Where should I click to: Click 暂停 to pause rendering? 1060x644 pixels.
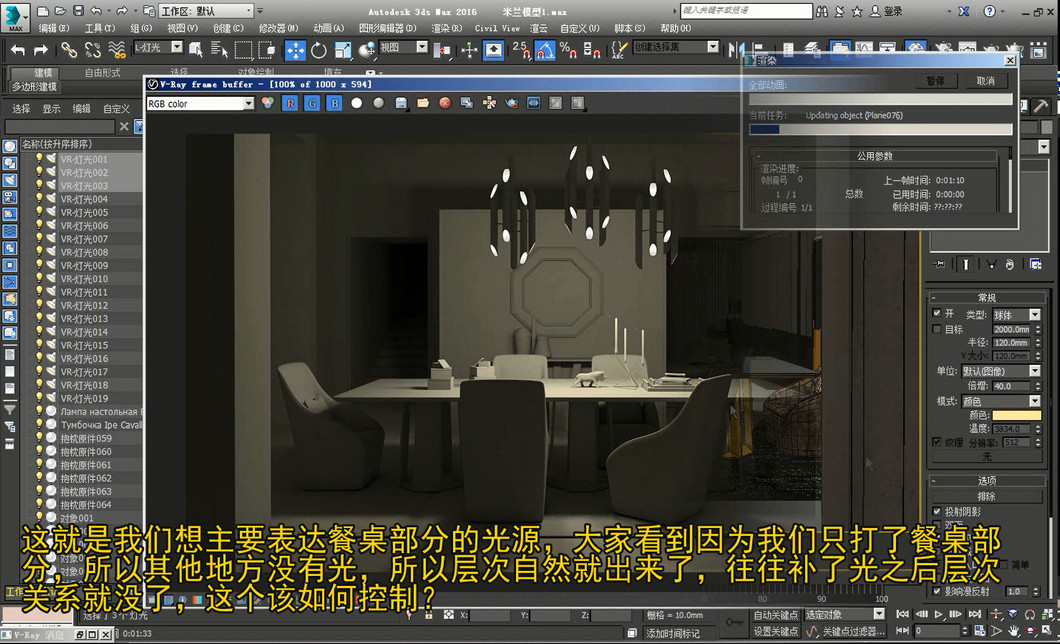[x=935, y=80]
